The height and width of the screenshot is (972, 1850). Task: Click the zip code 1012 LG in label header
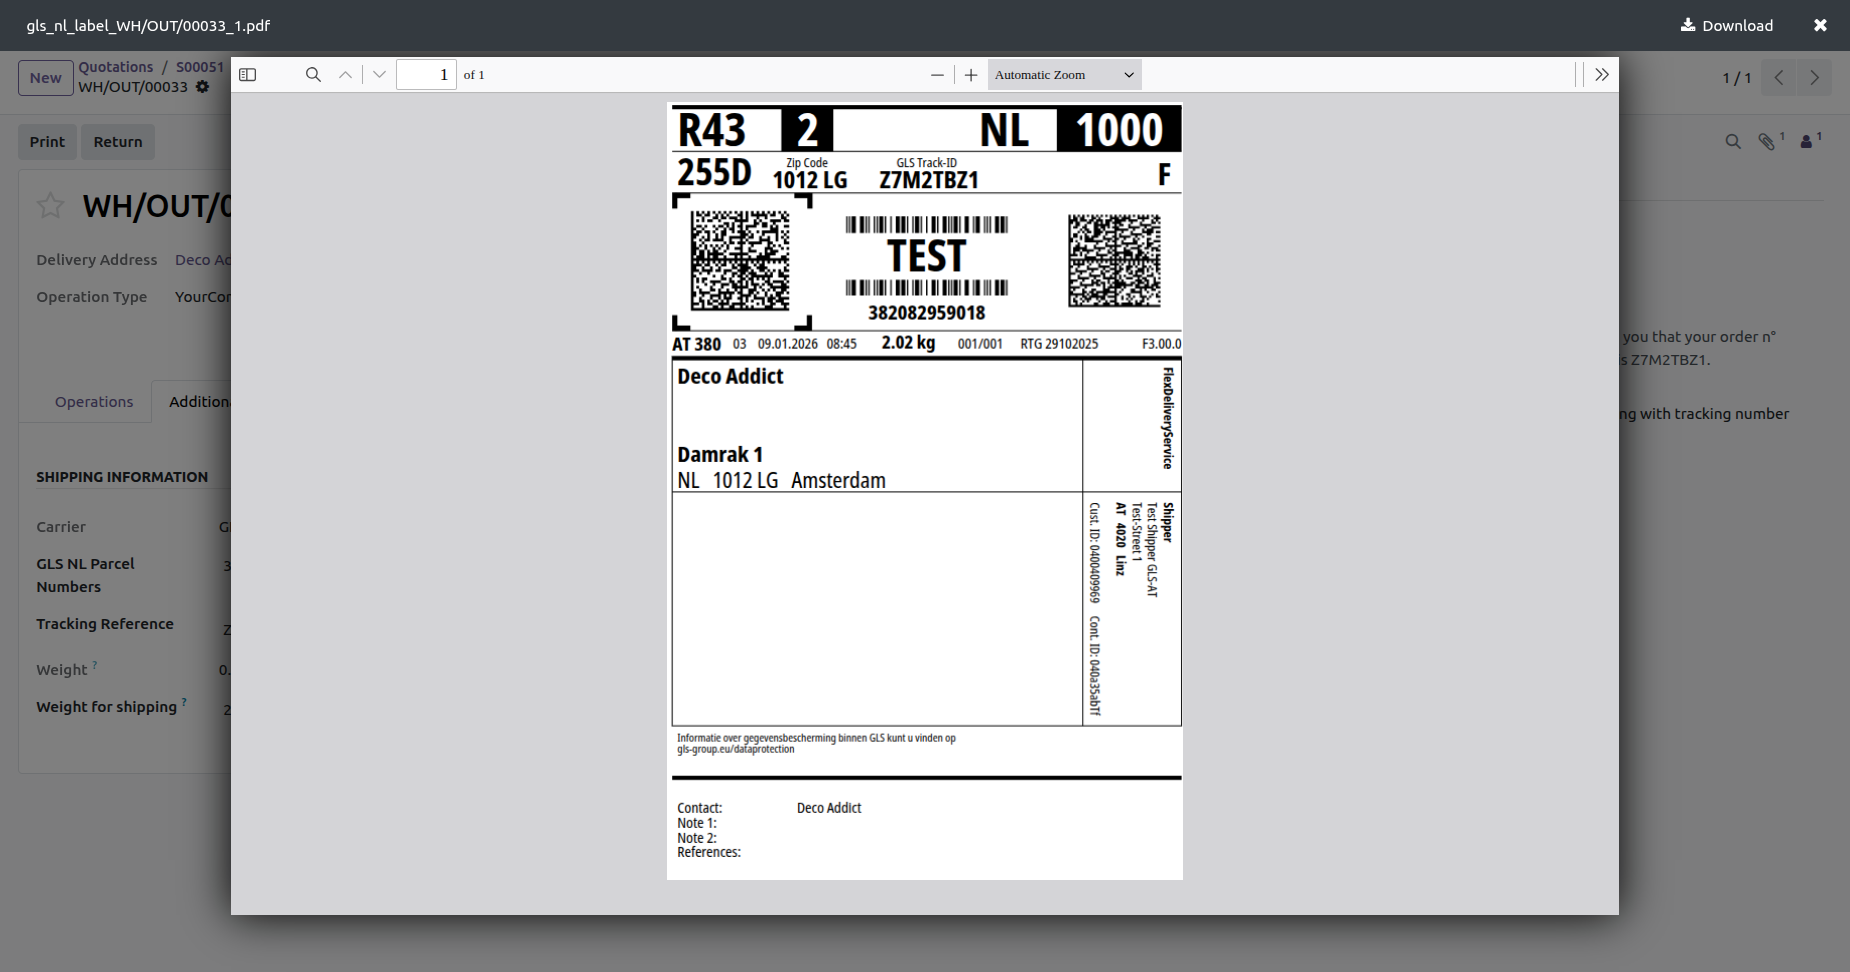tap(810, 180)
